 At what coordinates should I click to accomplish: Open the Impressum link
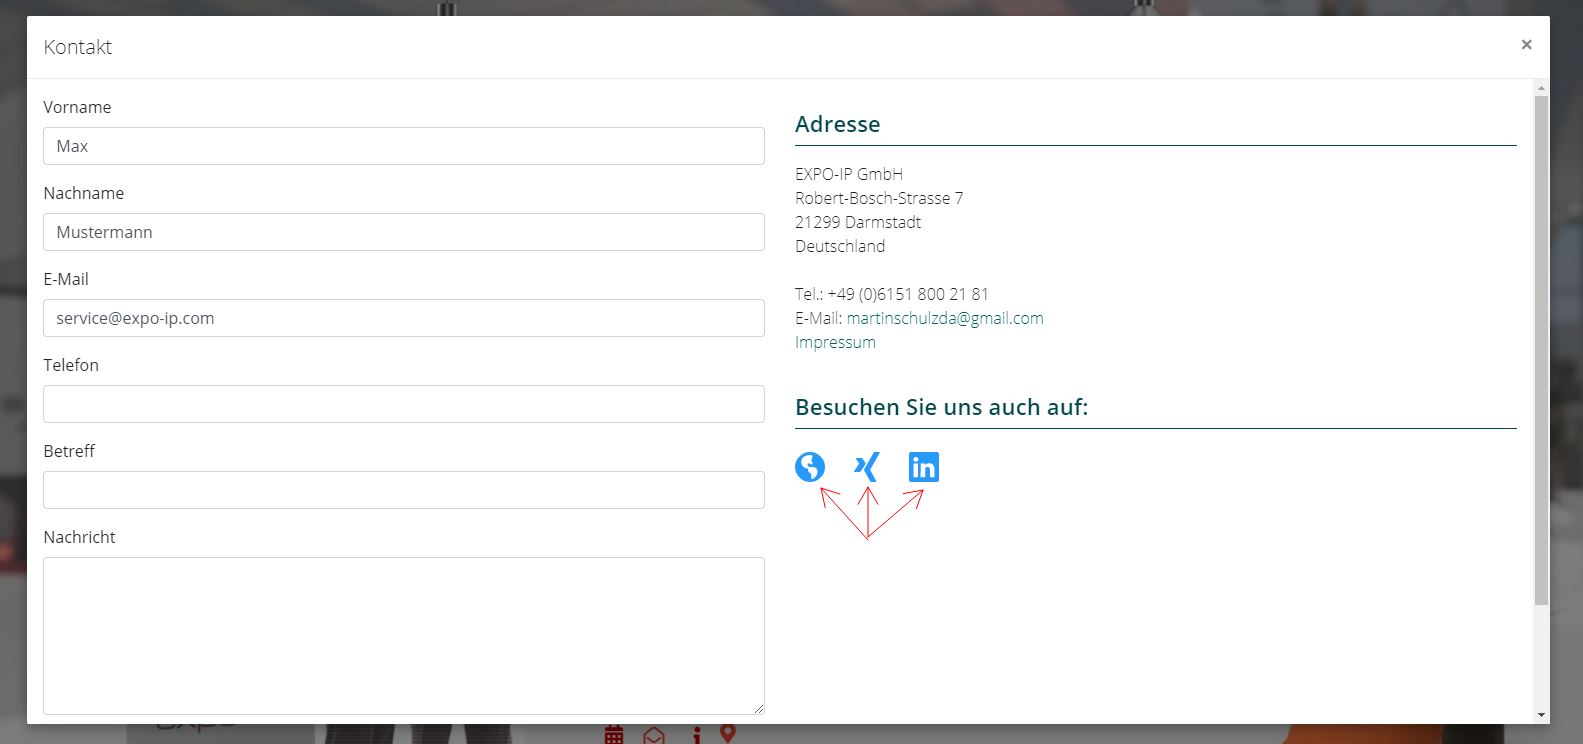click(x=835, y=342)
